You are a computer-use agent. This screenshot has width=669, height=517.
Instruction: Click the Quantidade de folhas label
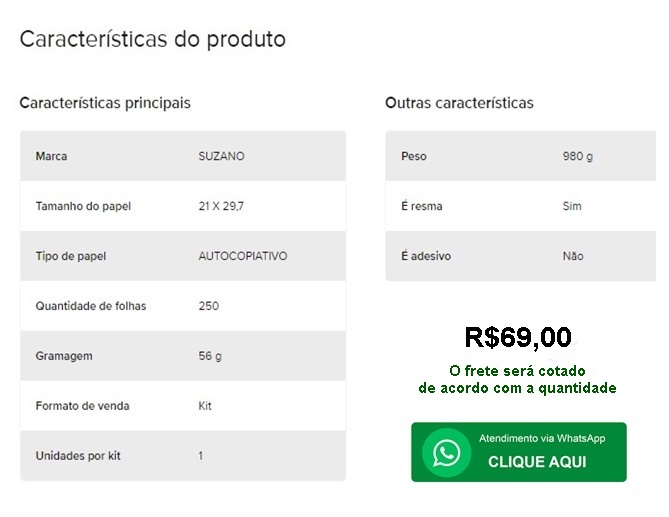coord(91,306)
